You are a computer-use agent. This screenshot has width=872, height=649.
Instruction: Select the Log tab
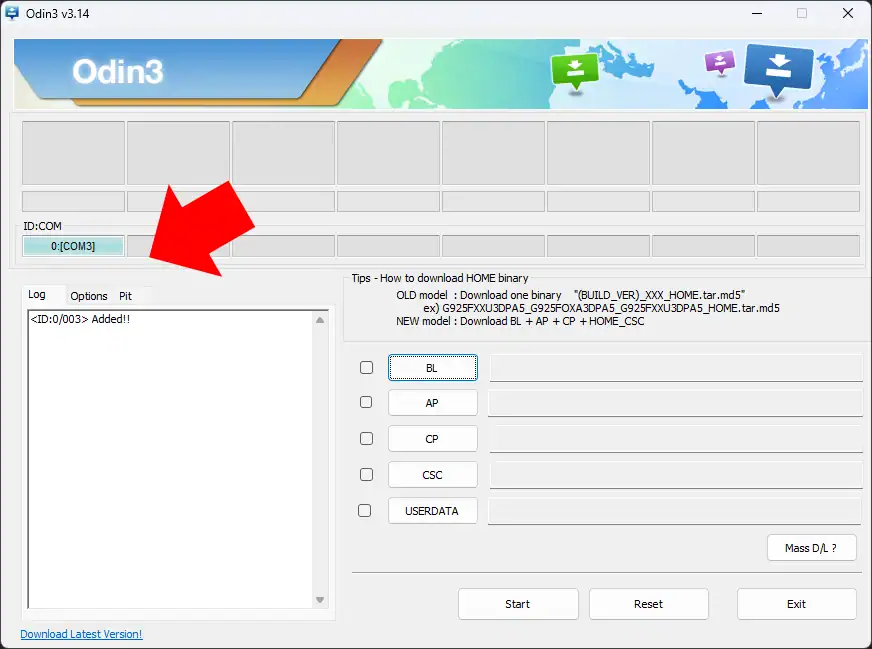[x=37, y=295]
